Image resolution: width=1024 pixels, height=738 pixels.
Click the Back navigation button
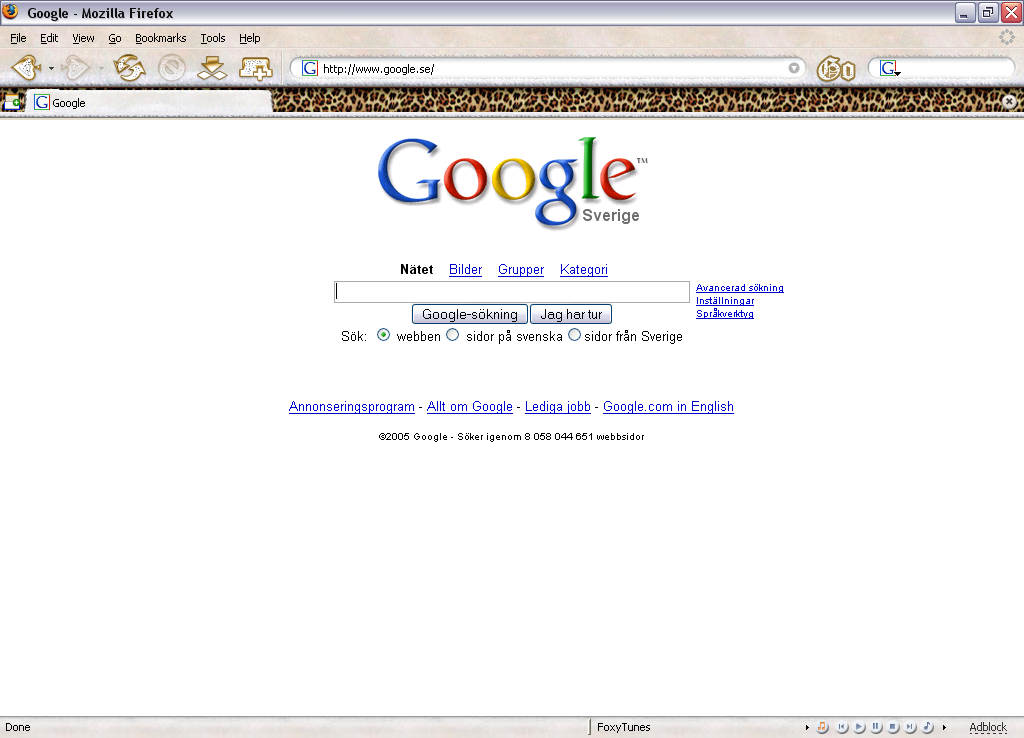pyautogui.click(x=26, y=68)
